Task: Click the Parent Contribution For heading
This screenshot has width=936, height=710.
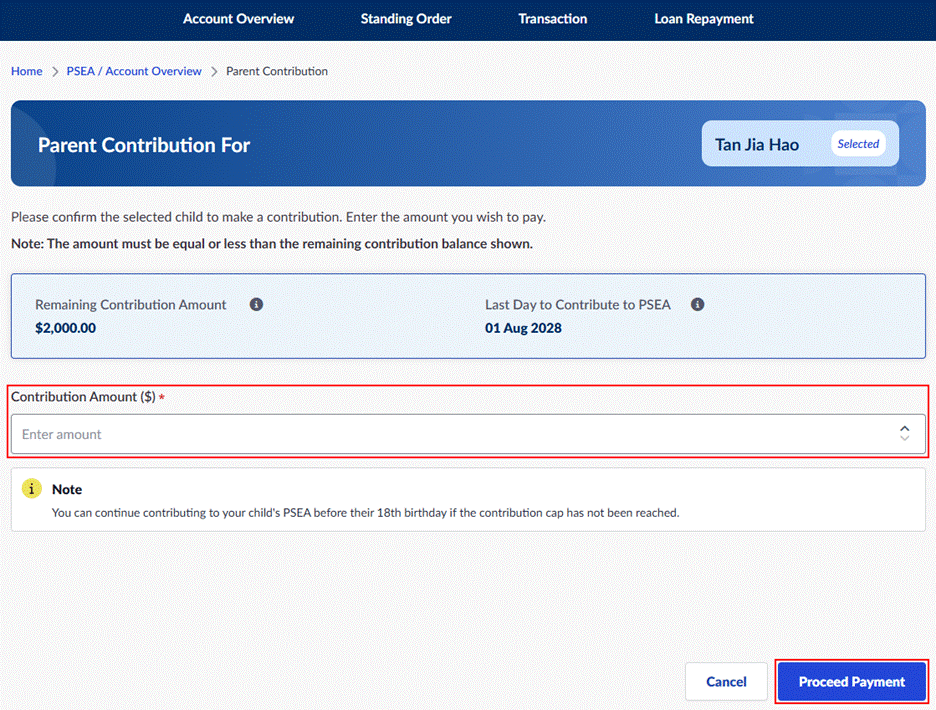Action: (x=144, y=145)
